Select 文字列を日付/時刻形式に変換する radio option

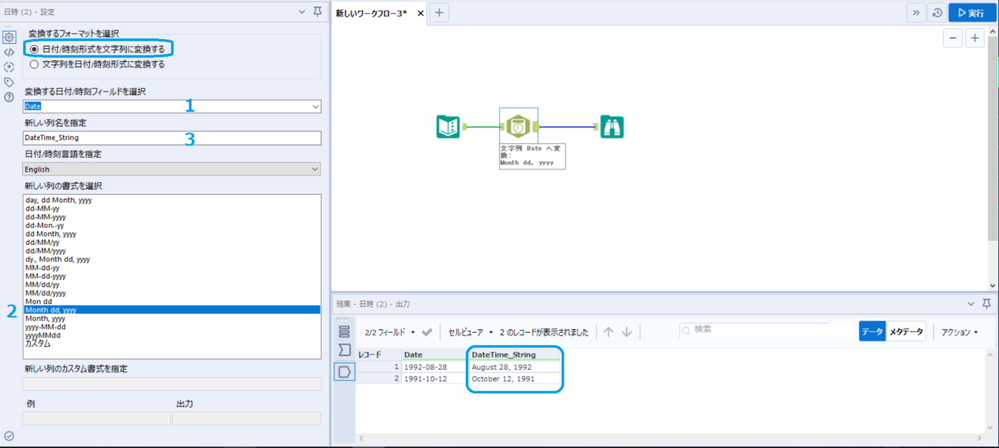coord(96,64)
